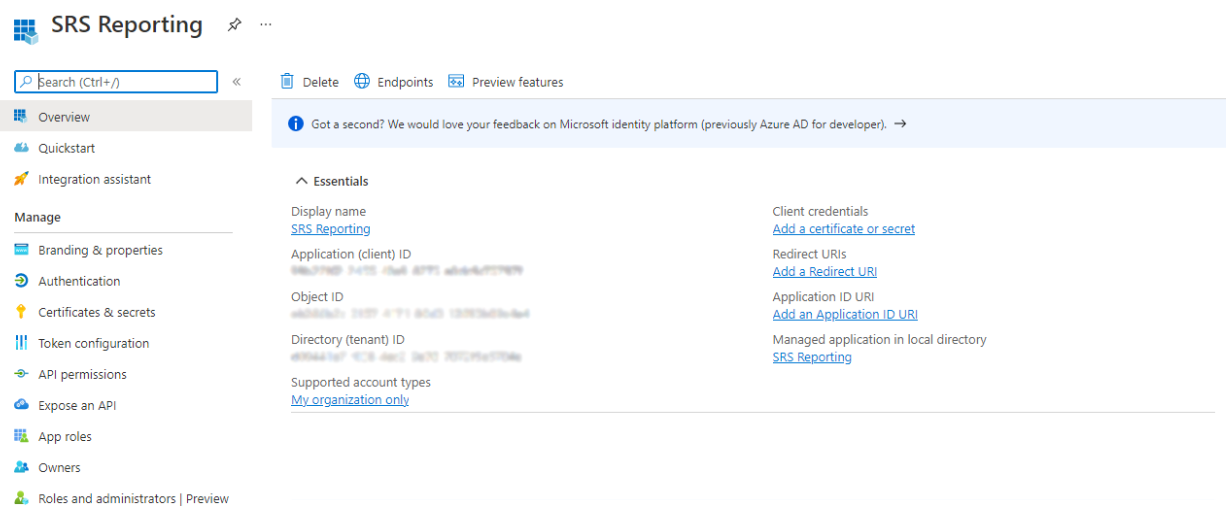Open the feedback banner arrow
1226x512 pixels.
click(900, 124)
